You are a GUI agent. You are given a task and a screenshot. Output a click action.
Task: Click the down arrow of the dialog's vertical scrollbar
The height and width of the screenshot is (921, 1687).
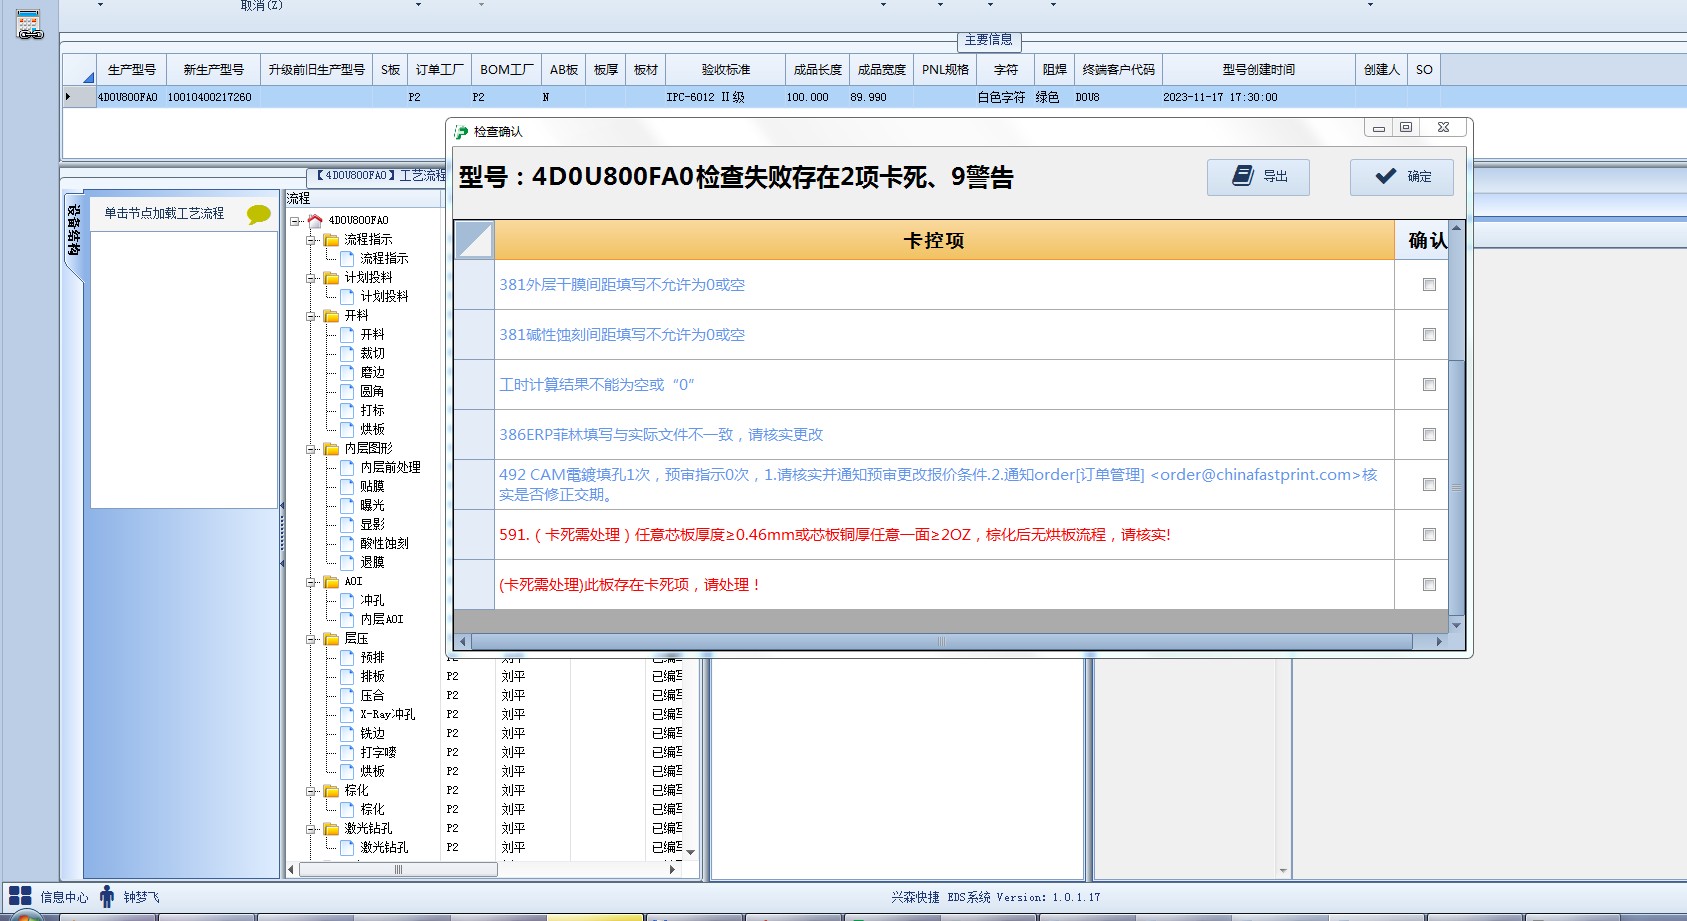[1456, 625]
